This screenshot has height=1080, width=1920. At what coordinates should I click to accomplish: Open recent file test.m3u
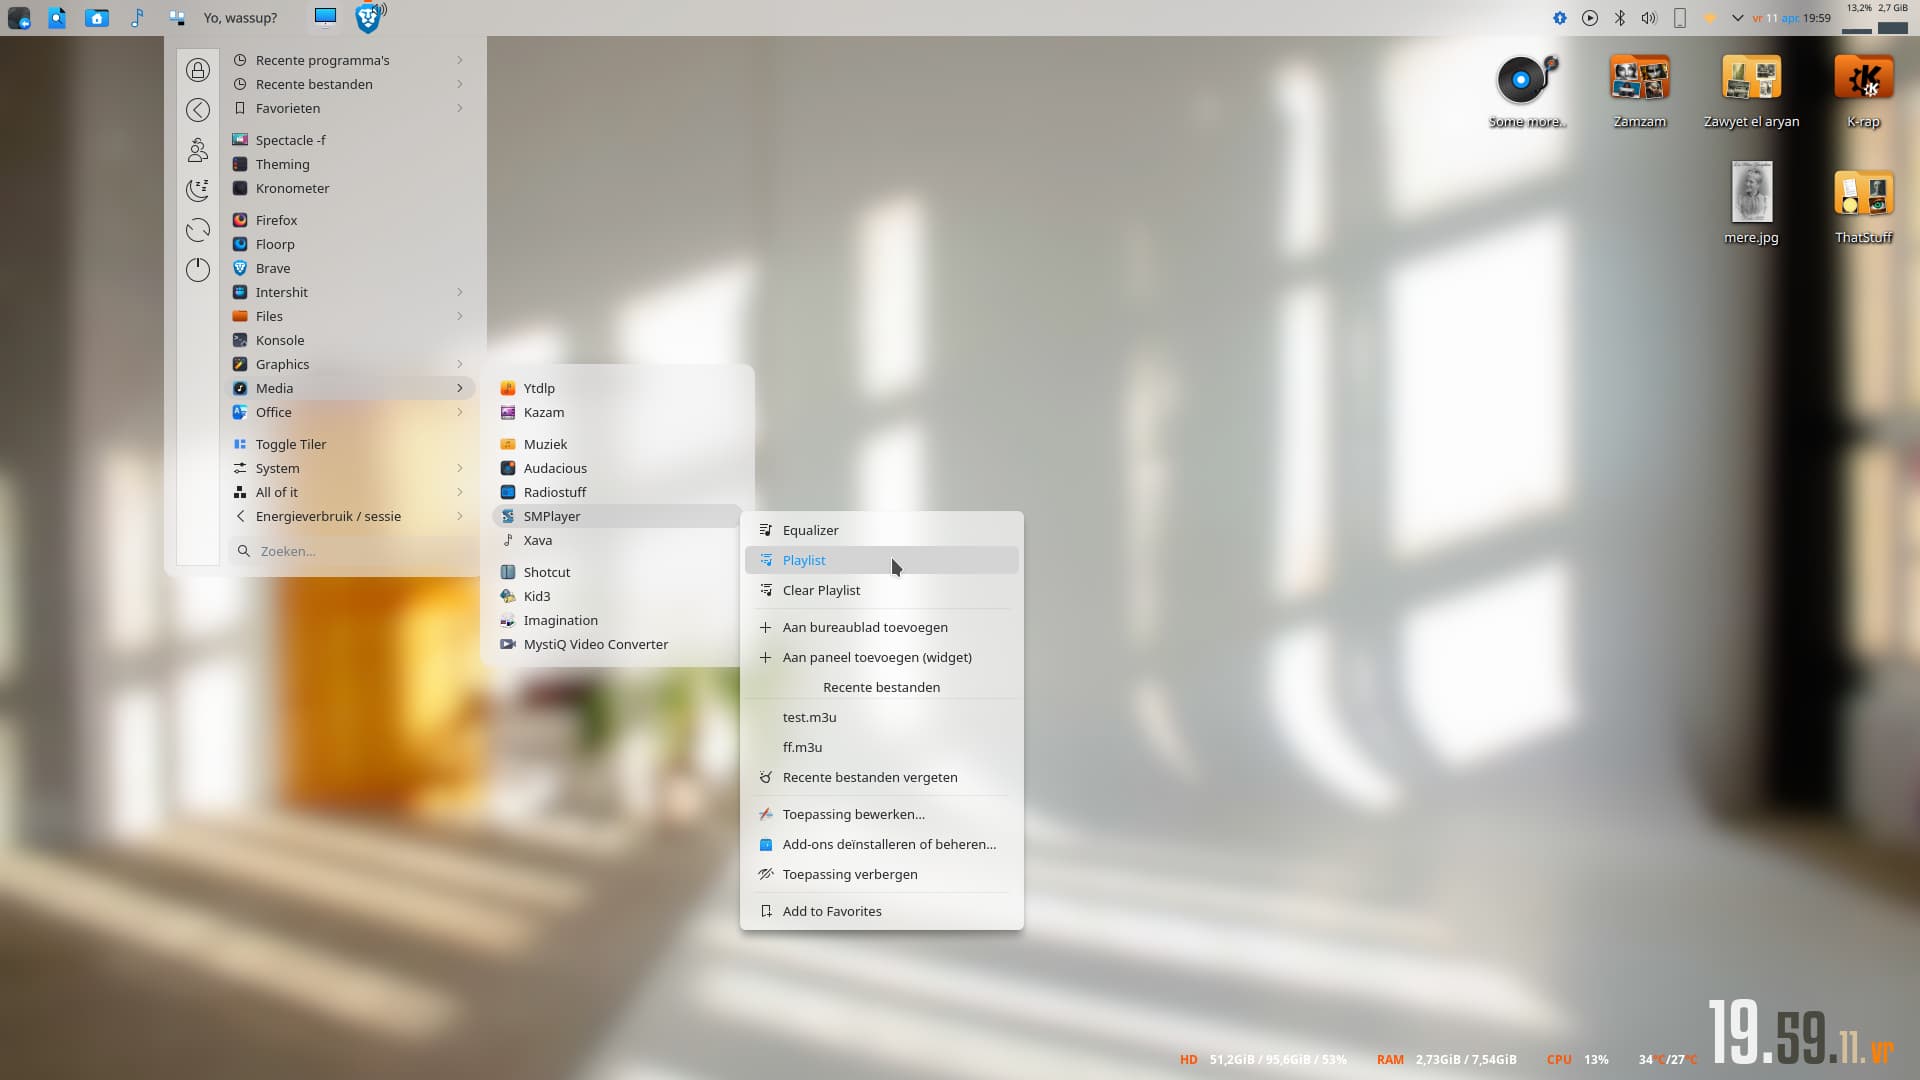click(x=882, y=717)
